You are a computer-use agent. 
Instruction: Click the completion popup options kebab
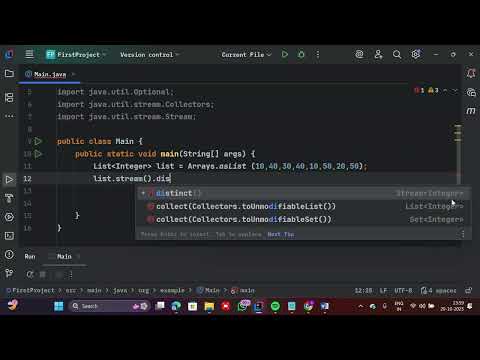(463, 234)
